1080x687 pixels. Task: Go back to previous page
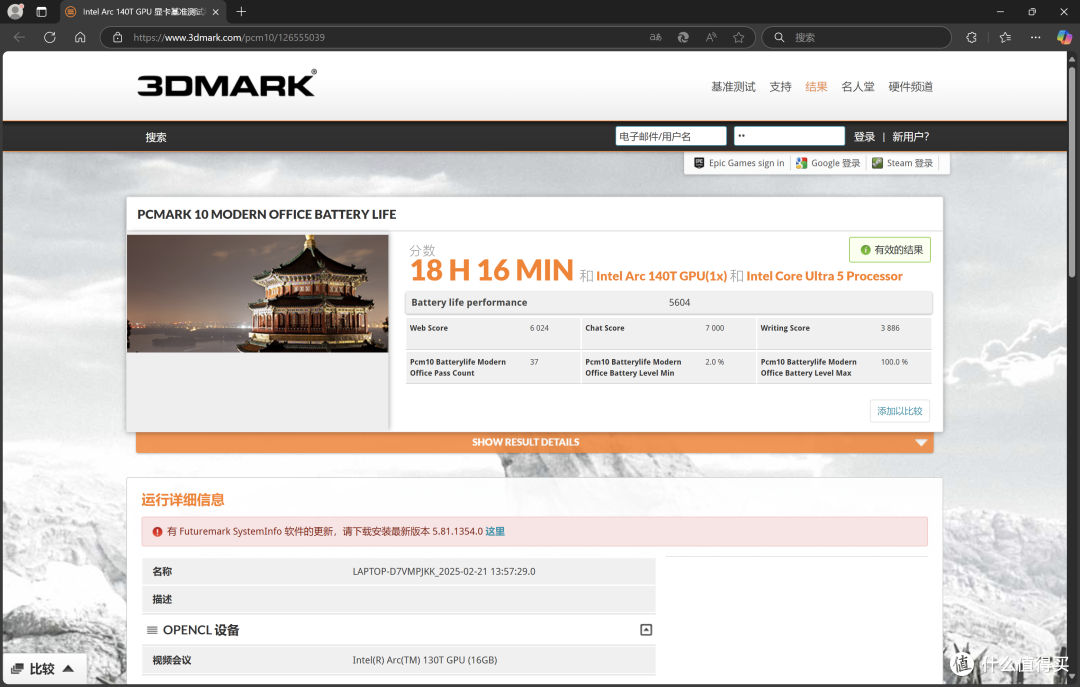click(x=19, y=37)
